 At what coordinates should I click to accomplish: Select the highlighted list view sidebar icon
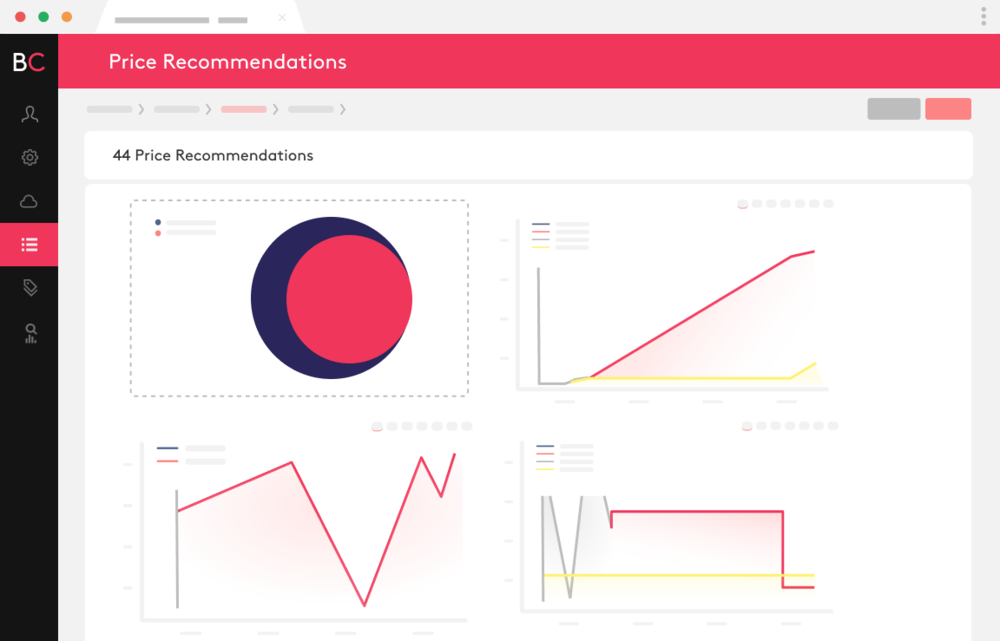pos(29,244)
